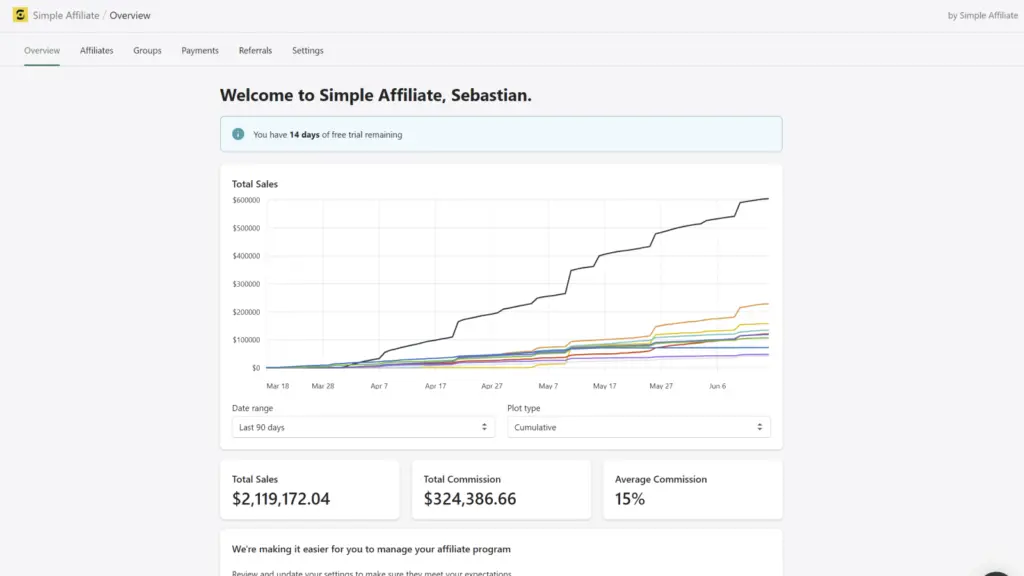Switch to the Affiliates tab
This screenshot has width=1024, height=576.
tap(97, 50)
